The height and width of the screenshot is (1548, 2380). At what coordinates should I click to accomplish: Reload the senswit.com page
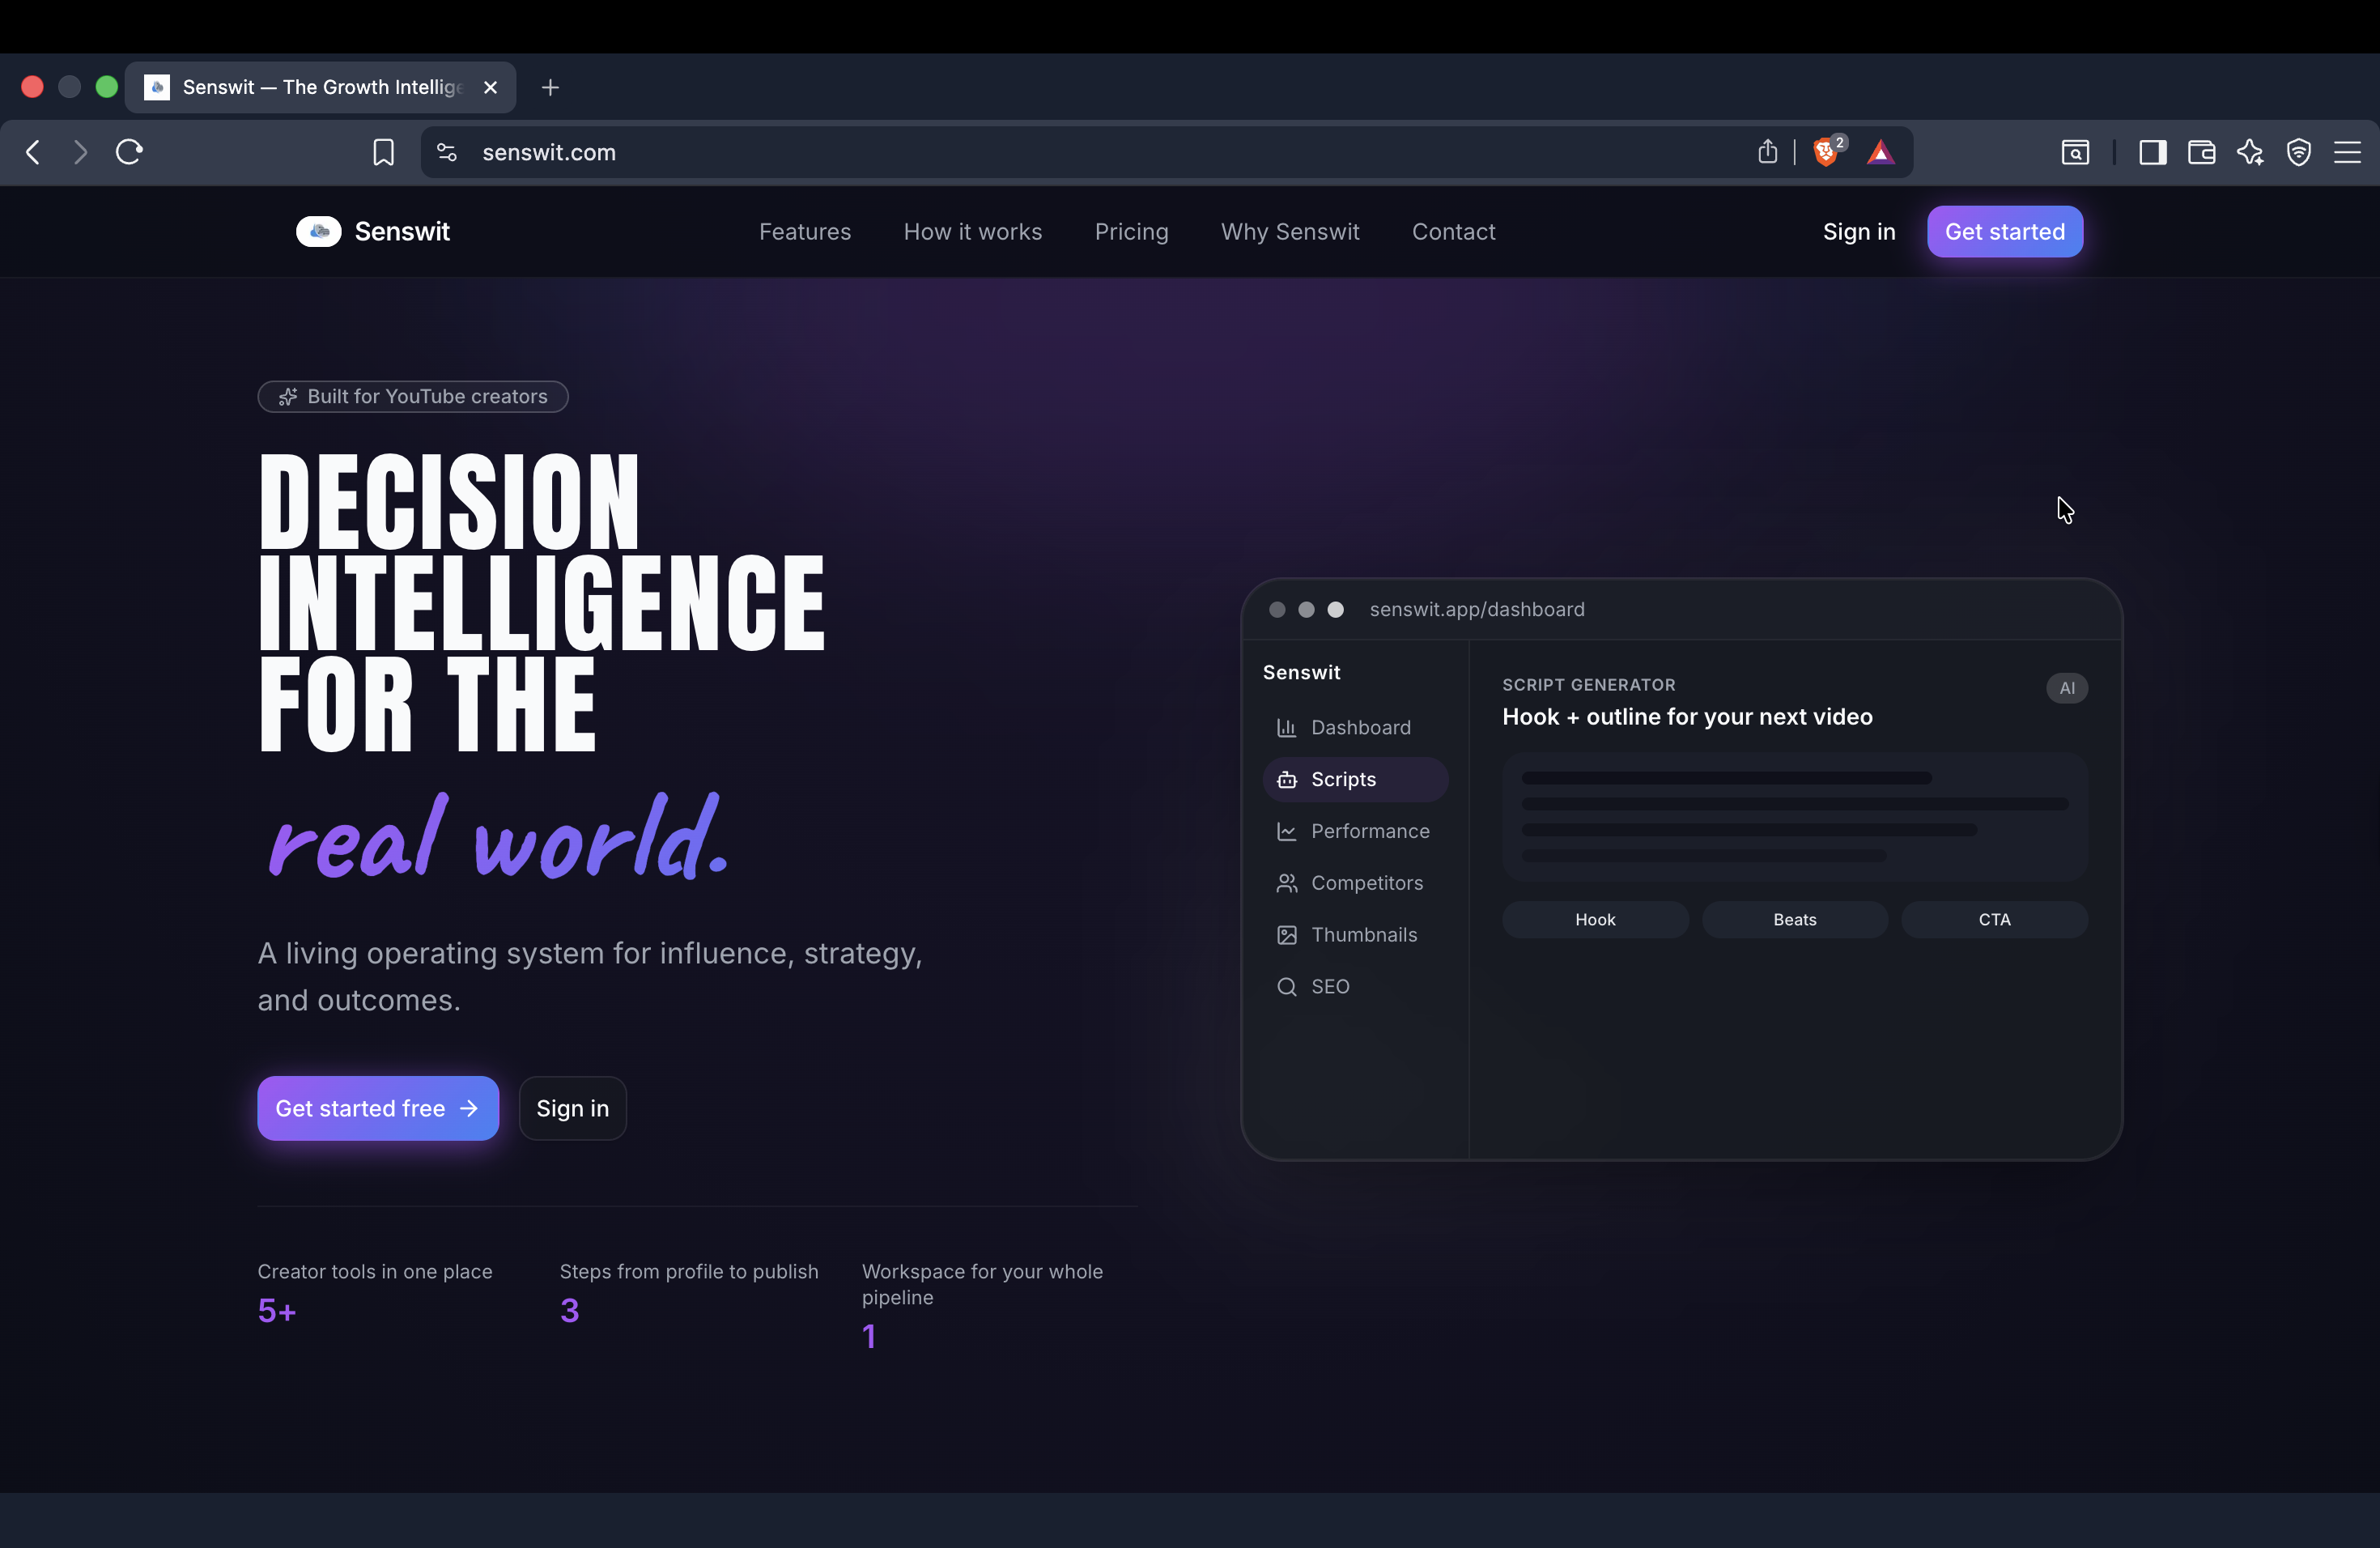[x=130, y=152]
